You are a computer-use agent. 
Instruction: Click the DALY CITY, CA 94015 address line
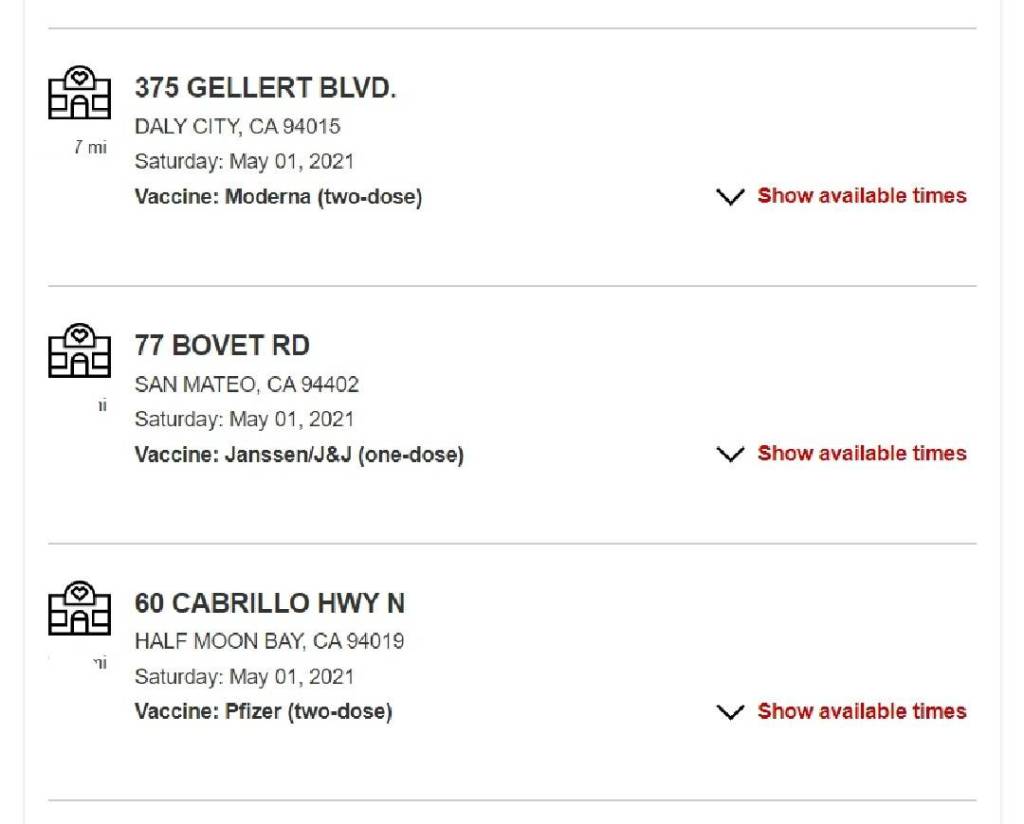237,126
